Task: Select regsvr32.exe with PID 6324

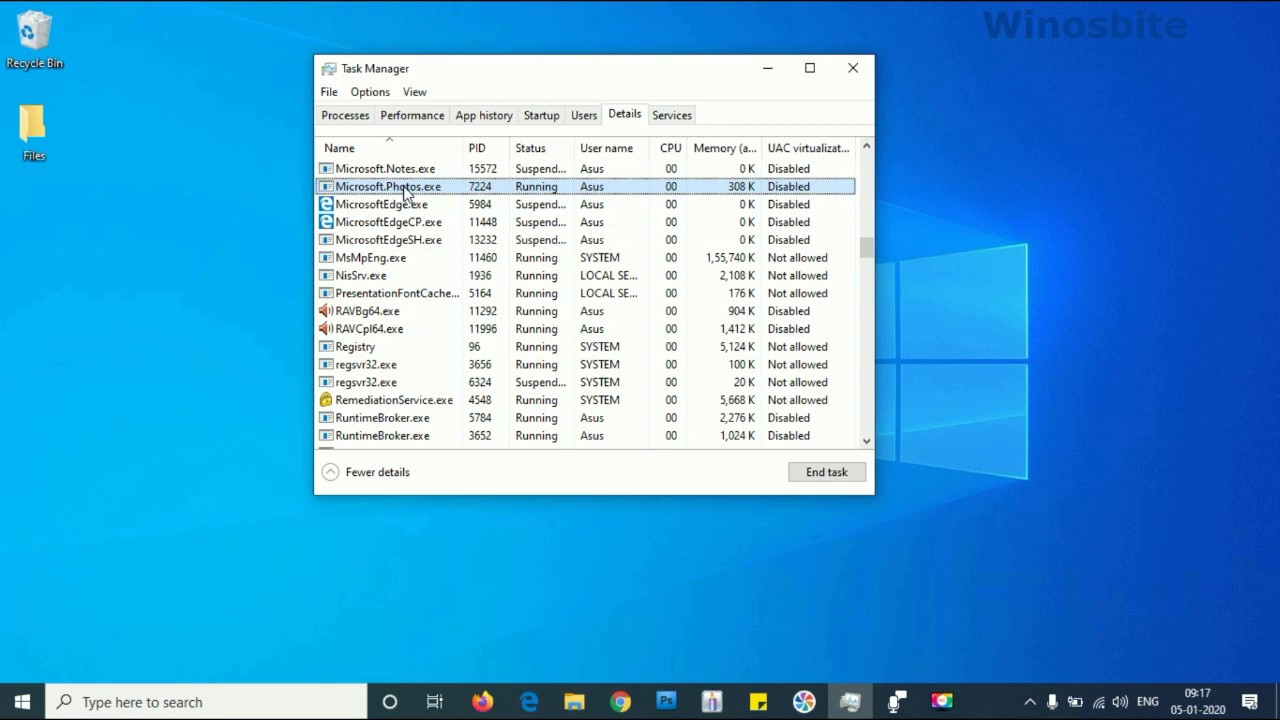Action: coord(587,382)
